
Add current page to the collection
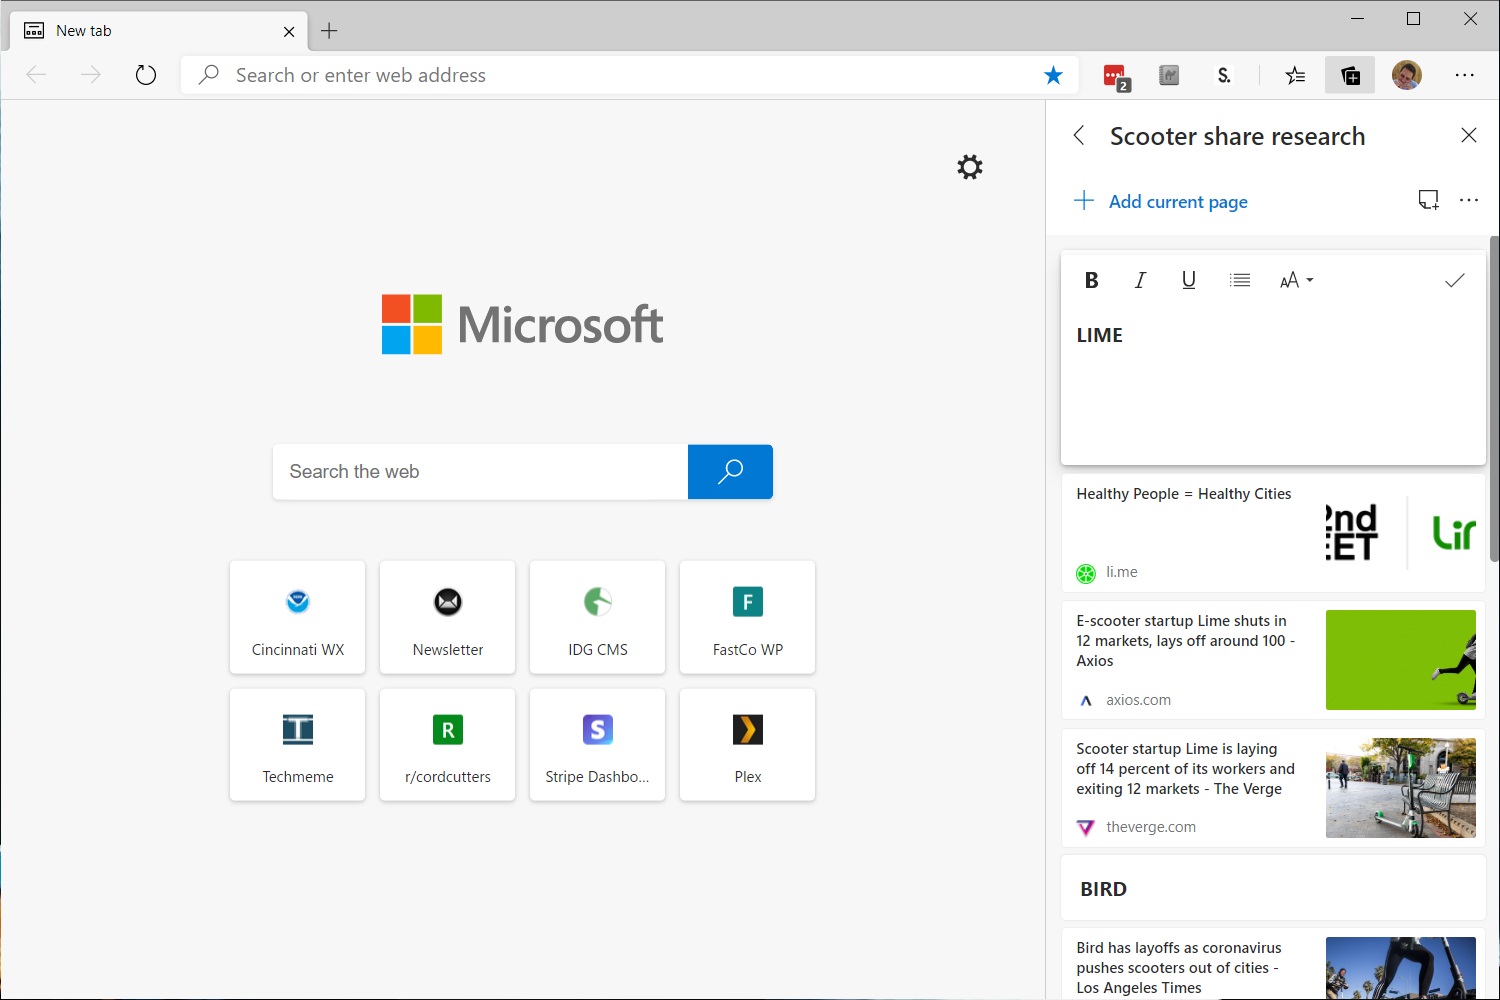click(x=1161, y=202)
